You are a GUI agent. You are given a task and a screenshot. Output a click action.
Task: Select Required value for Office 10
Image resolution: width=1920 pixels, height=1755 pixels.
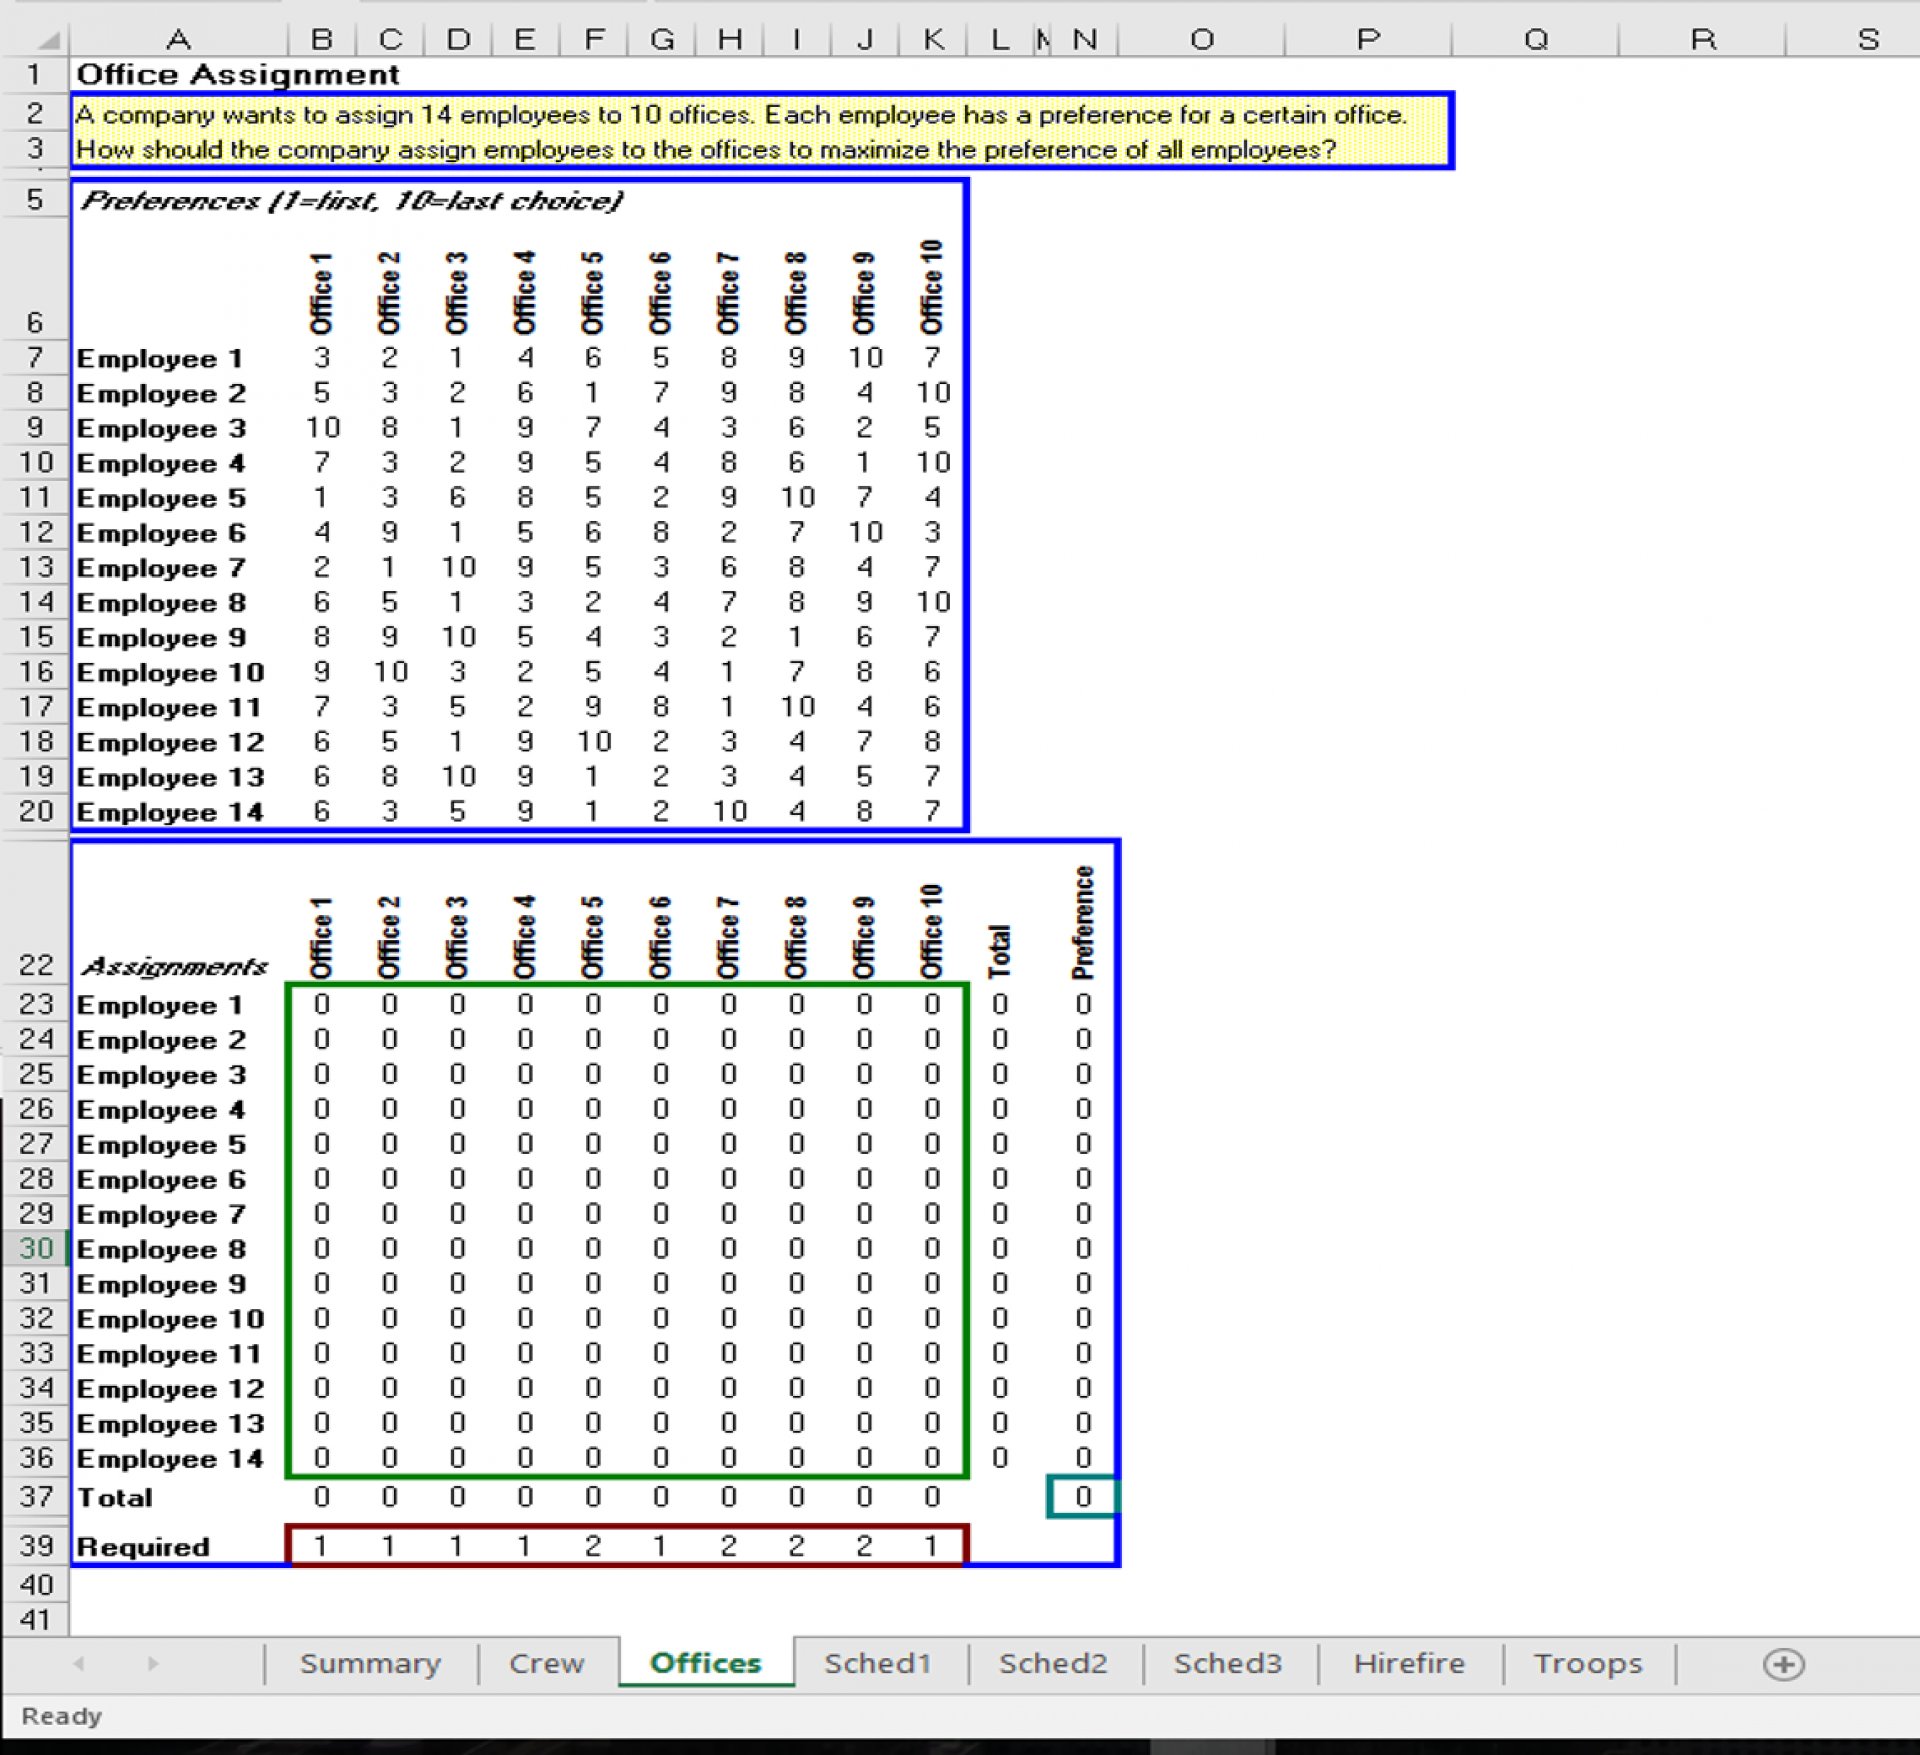tap(932, 1546)
